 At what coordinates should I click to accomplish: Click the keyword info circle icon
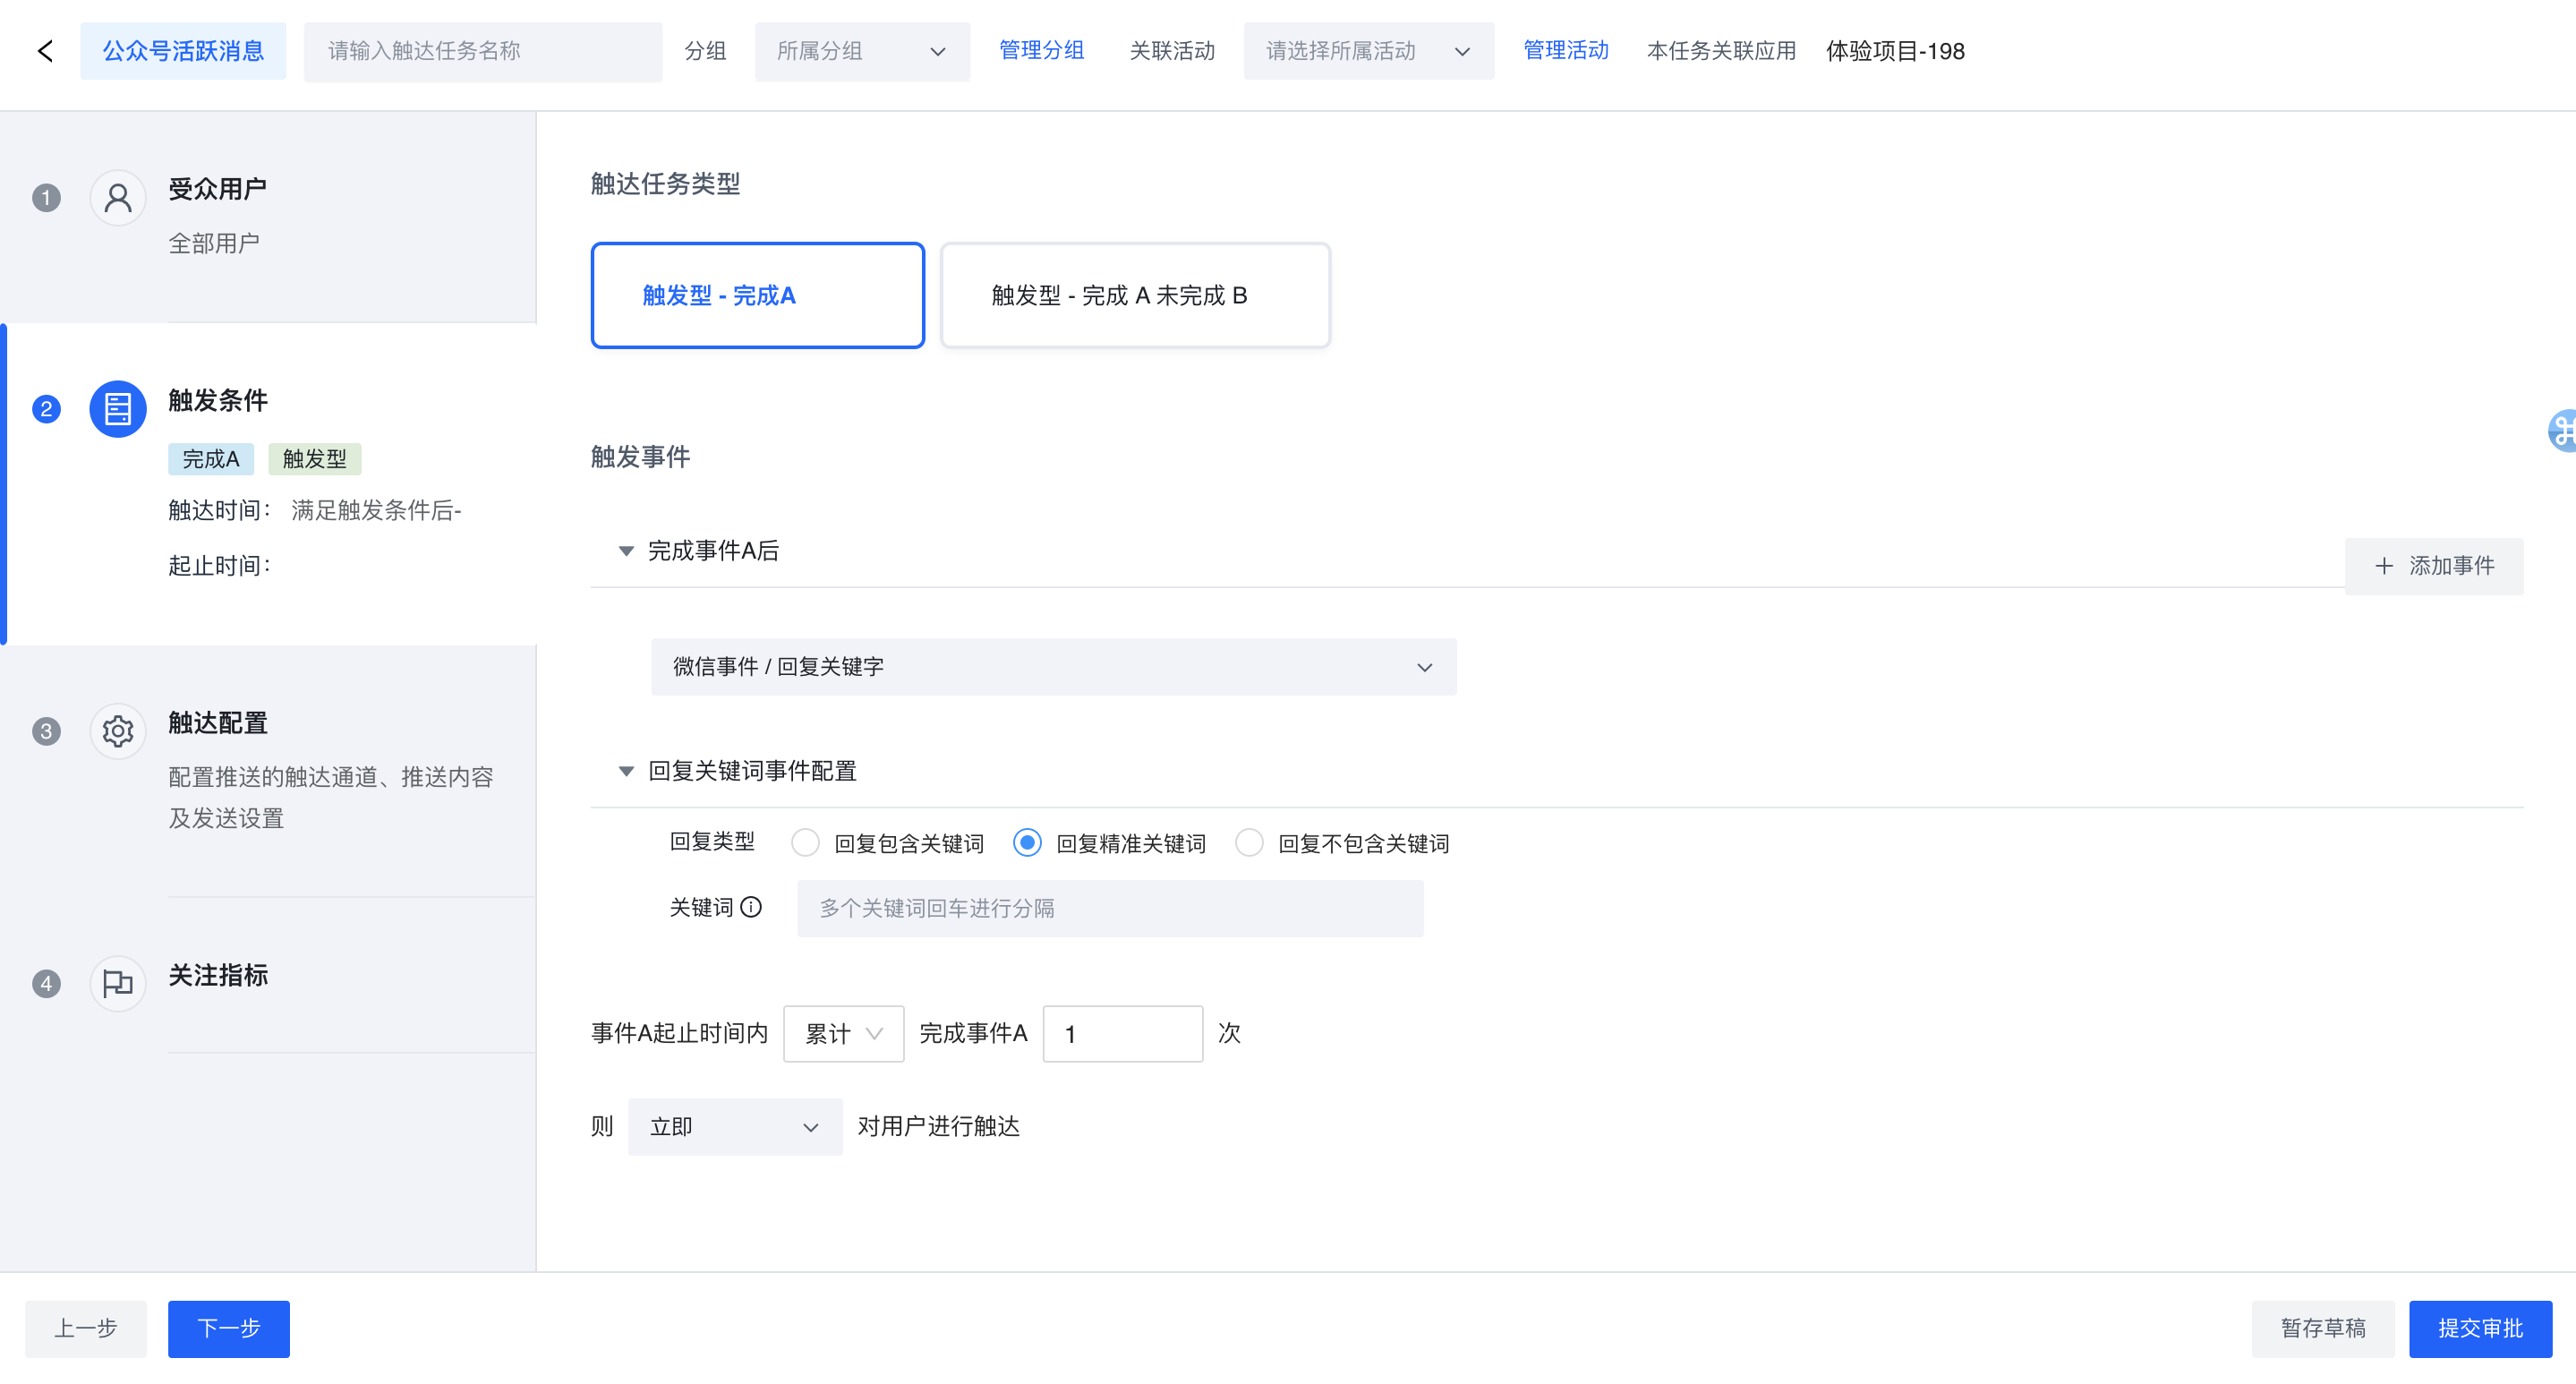point(751,907)
